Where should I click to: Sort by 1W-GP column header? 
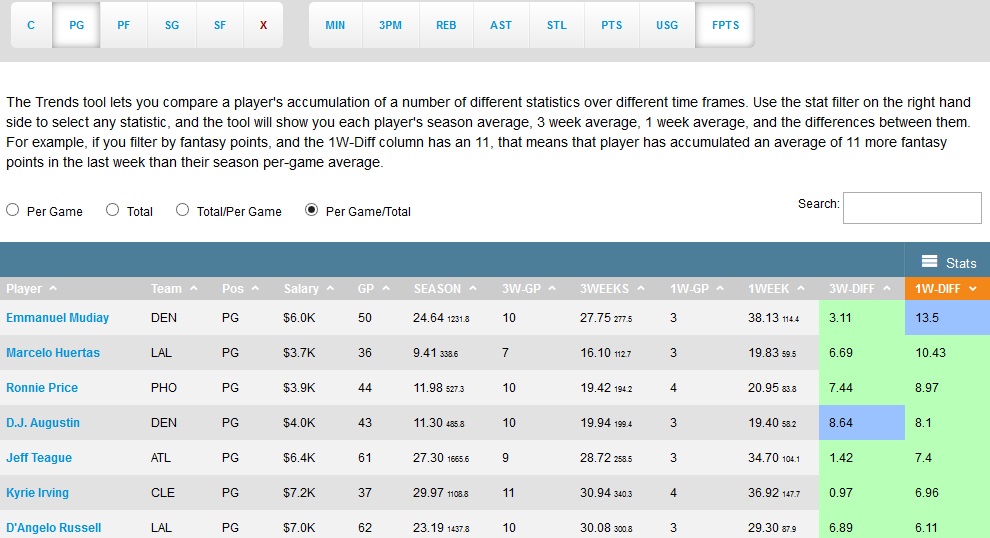click(697, 289)
